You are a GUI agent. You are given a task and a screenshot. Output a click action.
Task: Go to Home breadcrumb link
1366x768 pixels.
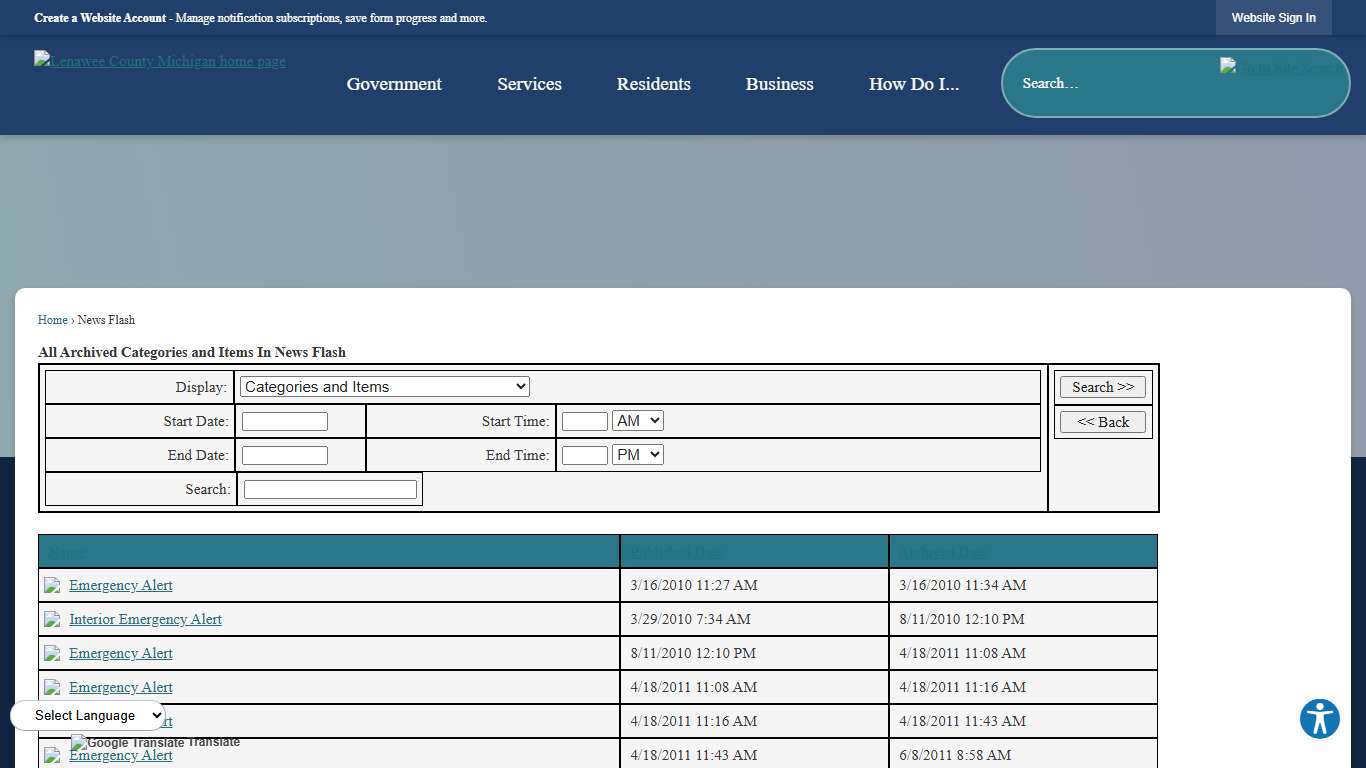coord(53,320)
